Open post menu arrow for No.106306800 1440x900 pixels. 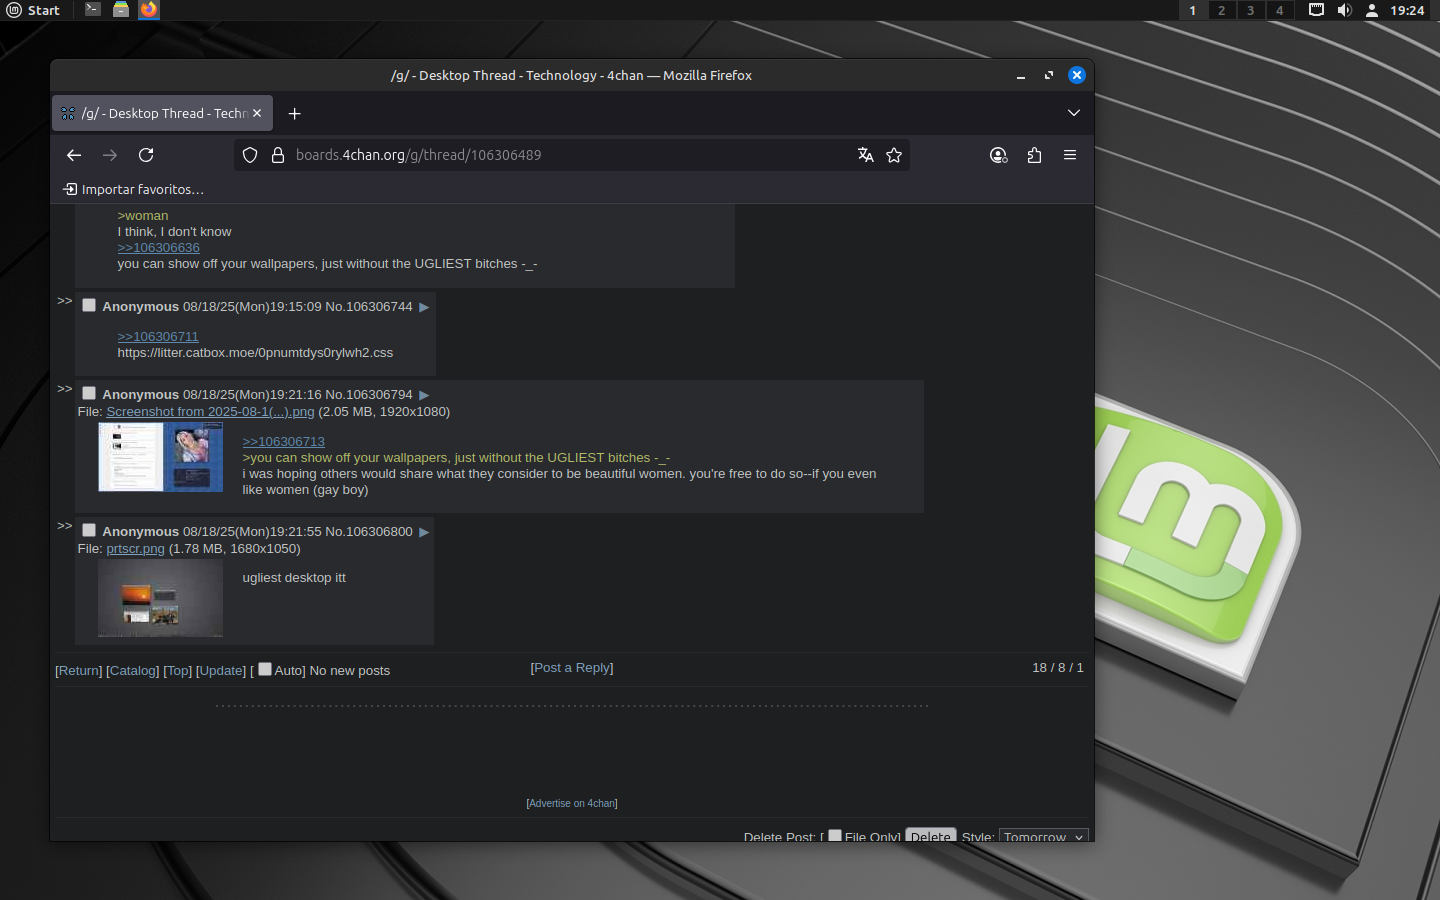(x=424, y=532)
